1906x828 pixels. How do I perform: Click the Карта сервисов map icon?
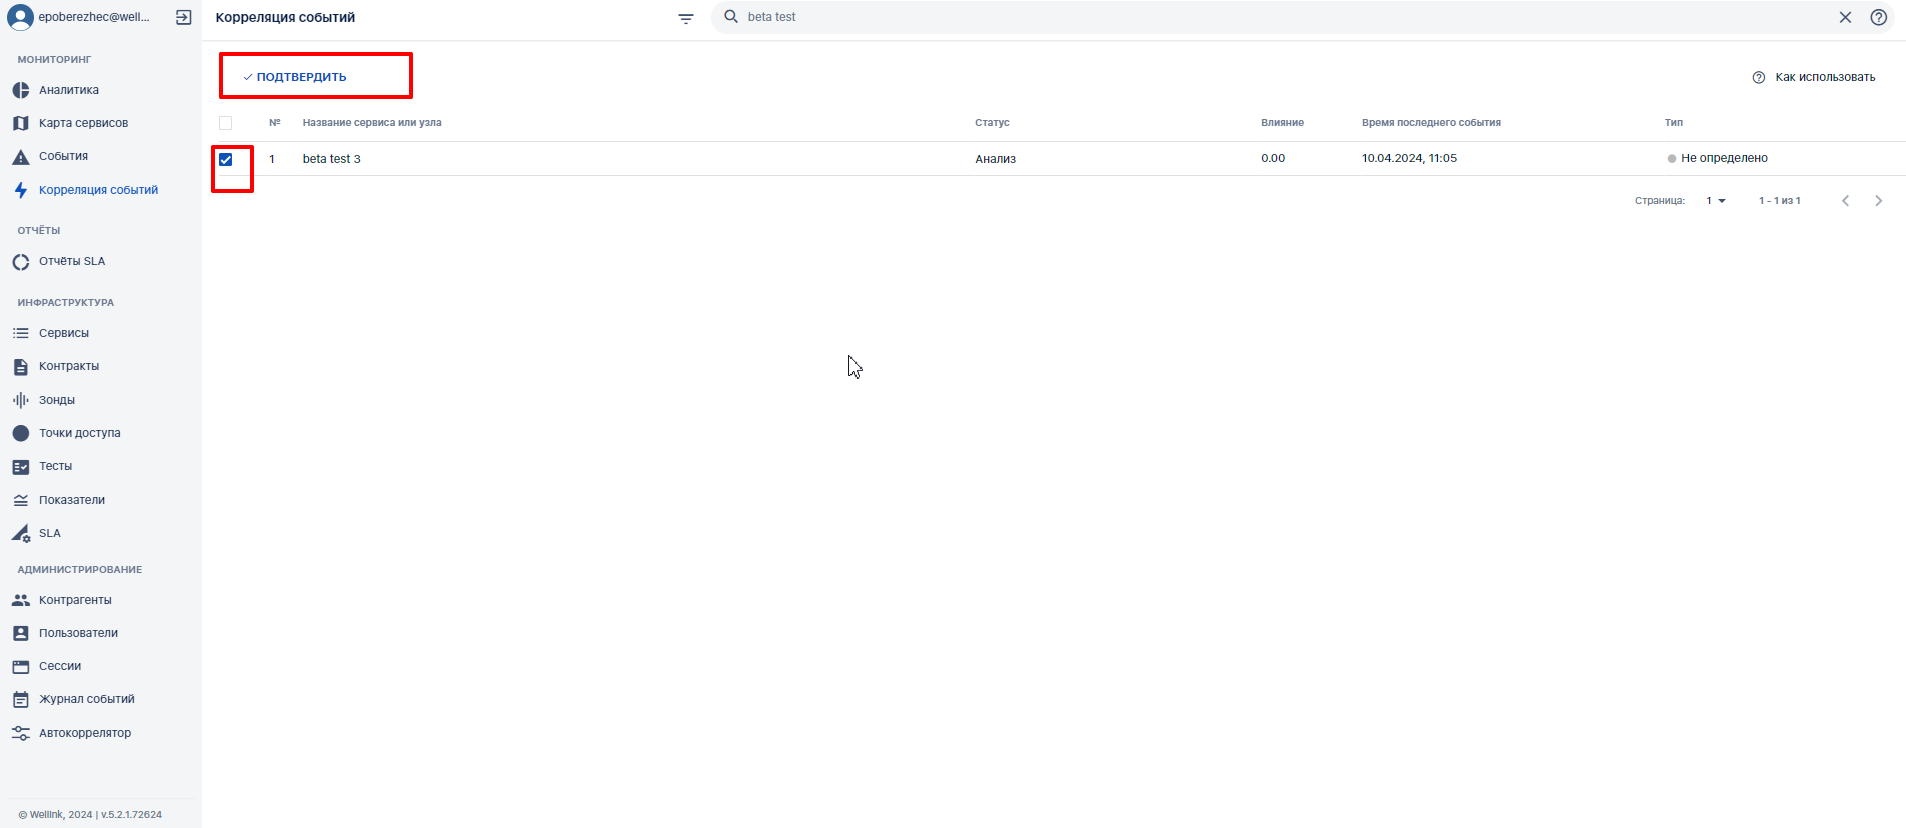21,123
